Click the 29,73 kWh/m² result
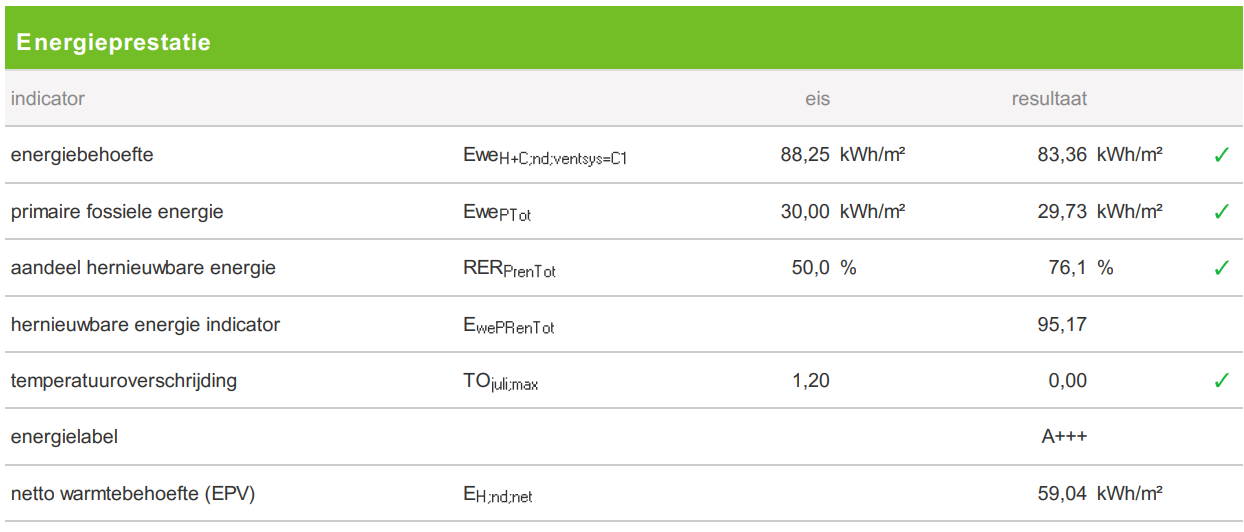 point(1100,212)
